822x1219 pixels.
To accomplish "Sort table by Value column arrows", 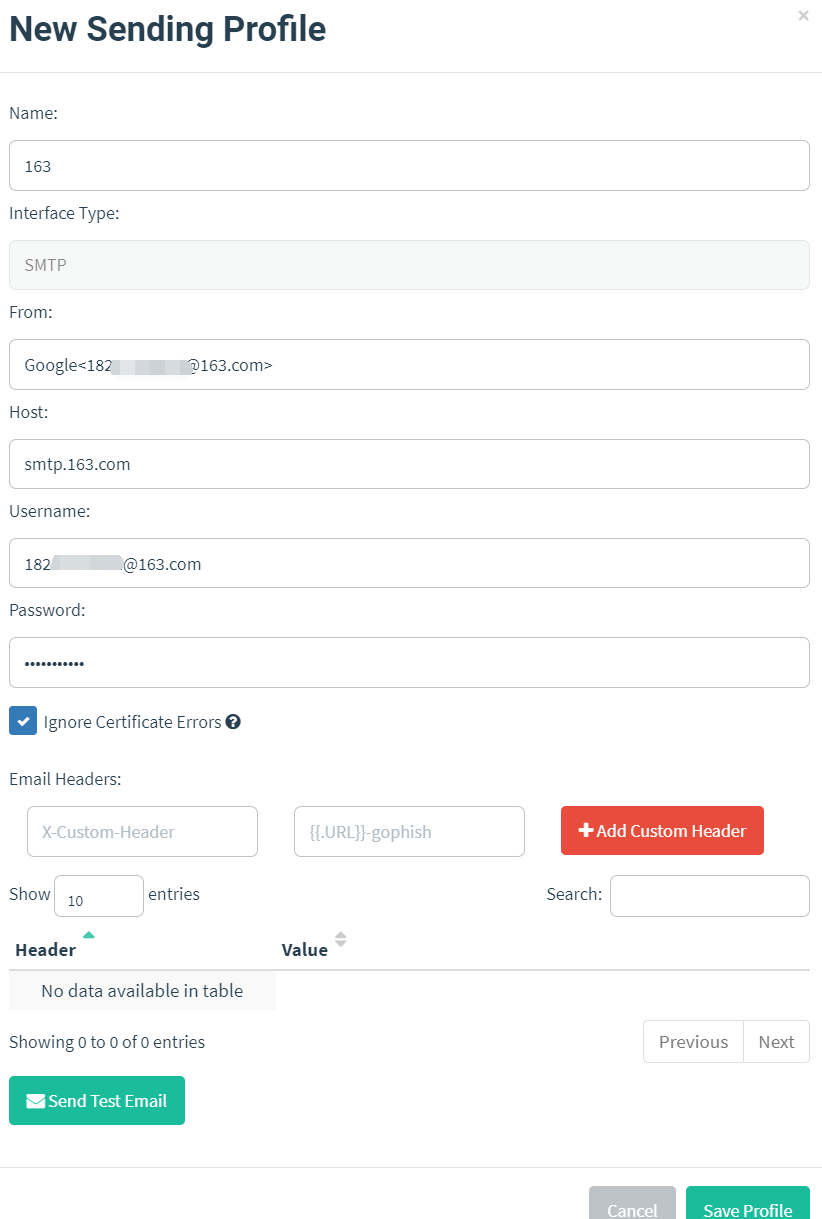I will pyautogui.click(x=341, y=939).
